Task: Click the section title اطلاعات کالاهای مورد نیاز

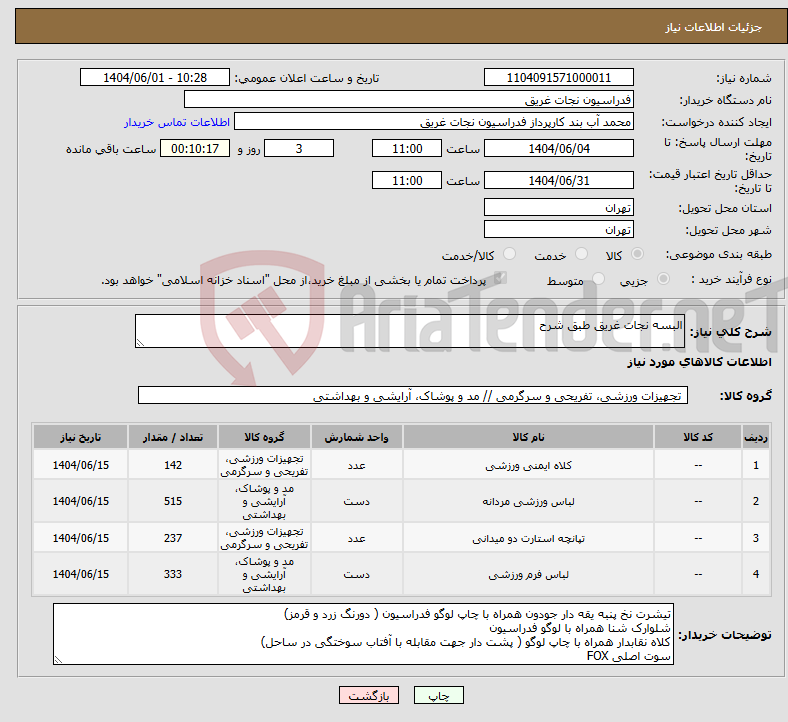Action: pyautogui.click(x=699, y=362)
